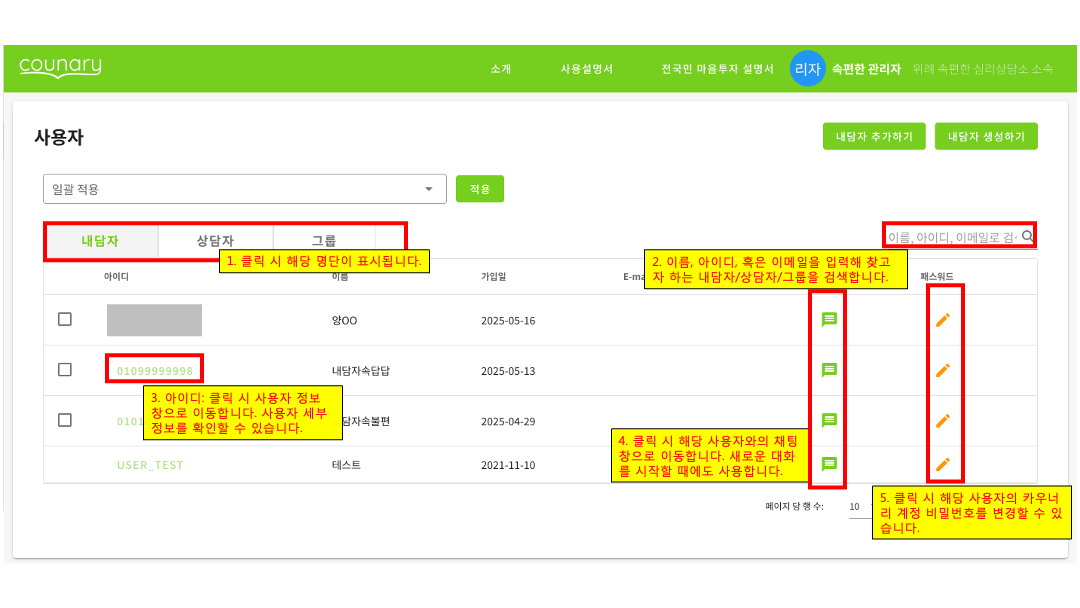Viewport: 1080px width, 608px height.
Task: Click the name cell 테스트
Action: [x=346, y=465]
